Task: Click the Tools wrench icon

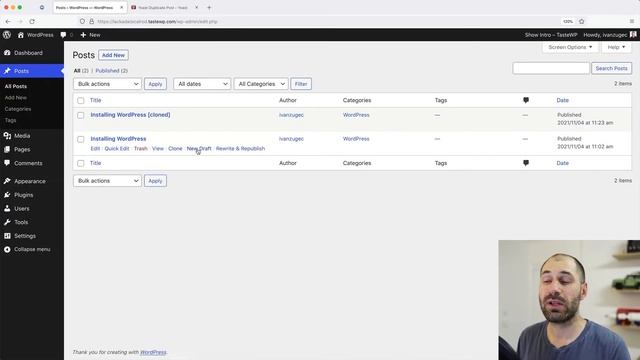Action: [7, 222]
